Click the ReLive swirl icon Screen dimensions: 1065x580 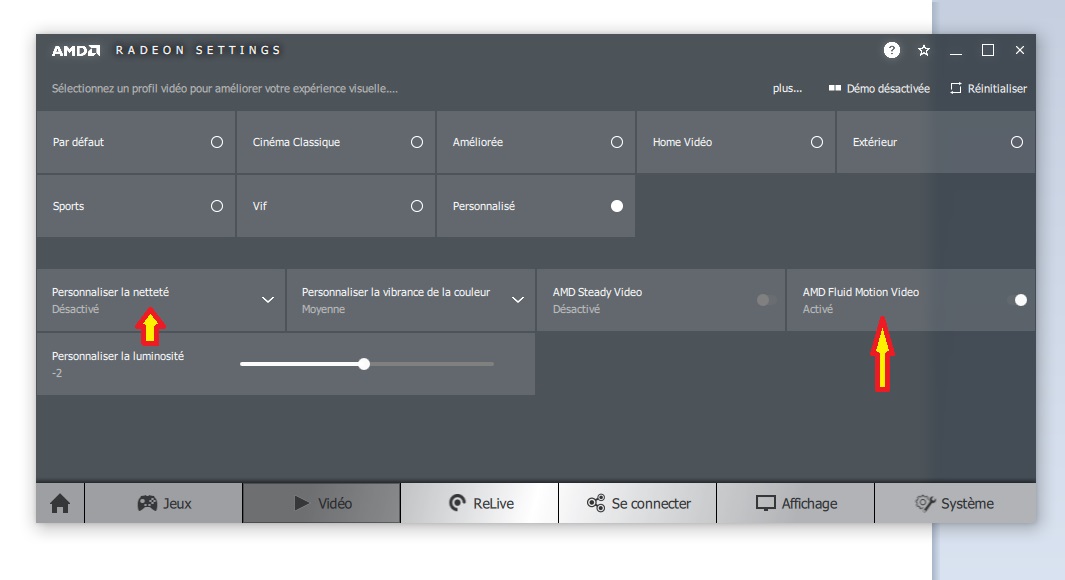click(458, 503)
